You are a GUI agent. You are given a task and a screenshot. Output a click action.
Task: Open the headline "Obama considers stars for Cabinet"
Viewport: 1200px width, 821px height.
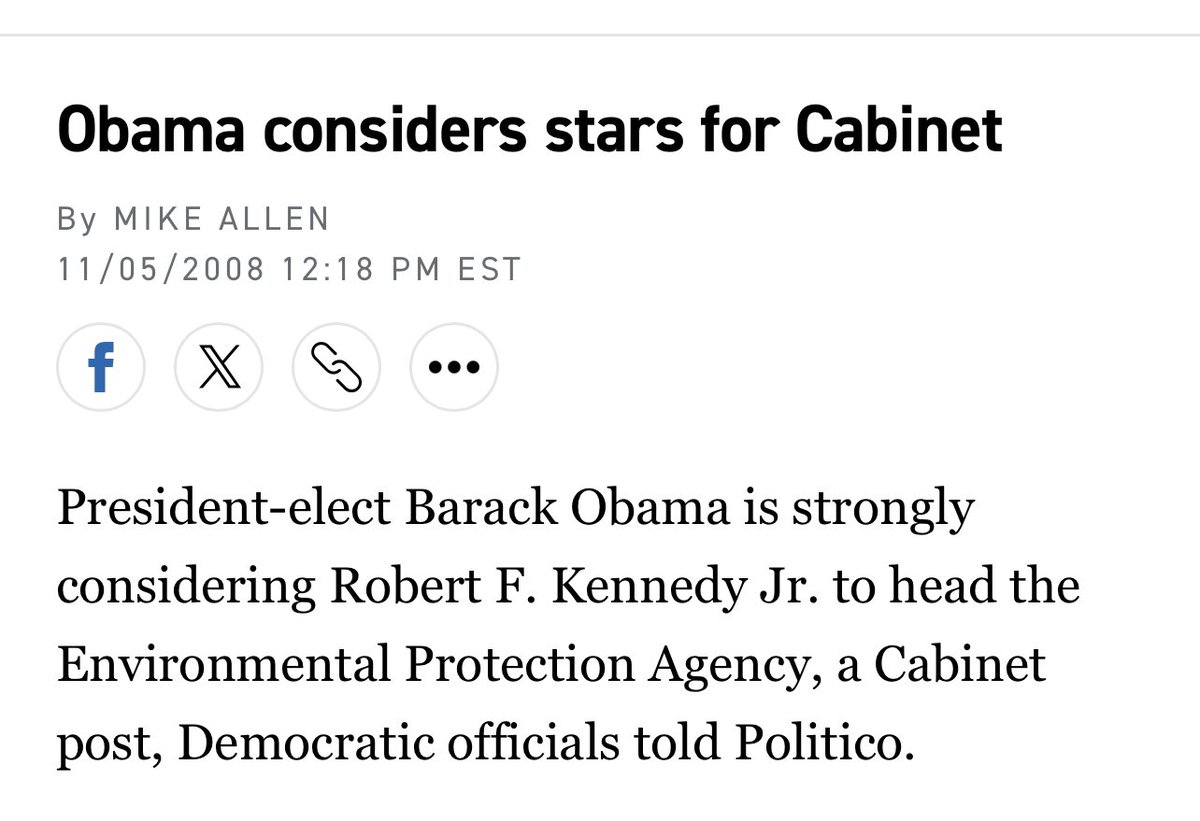529,130
